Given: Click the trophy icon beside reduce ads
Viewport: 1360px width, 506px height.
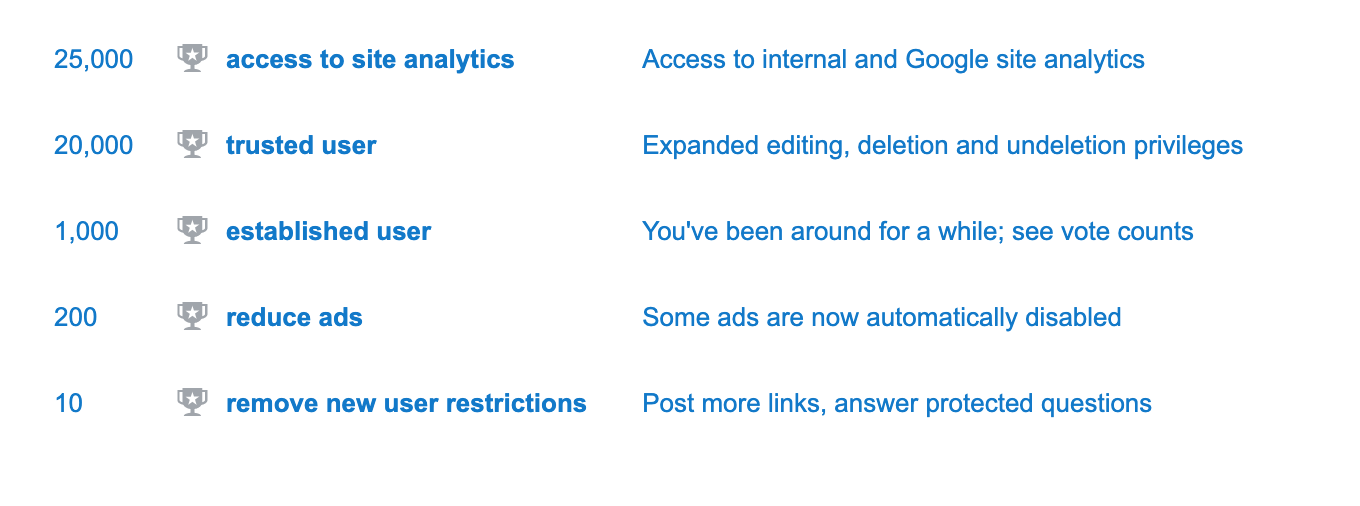Looking at the screenshot, I should [192, 317].
